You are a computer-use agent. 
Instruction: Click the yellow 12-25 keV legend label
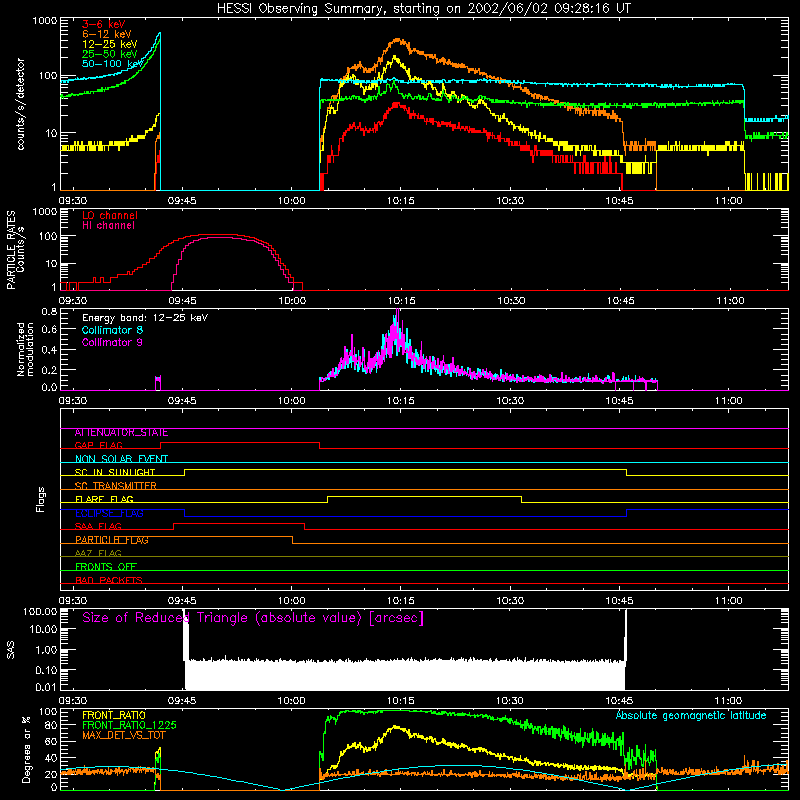coord(110,44)
